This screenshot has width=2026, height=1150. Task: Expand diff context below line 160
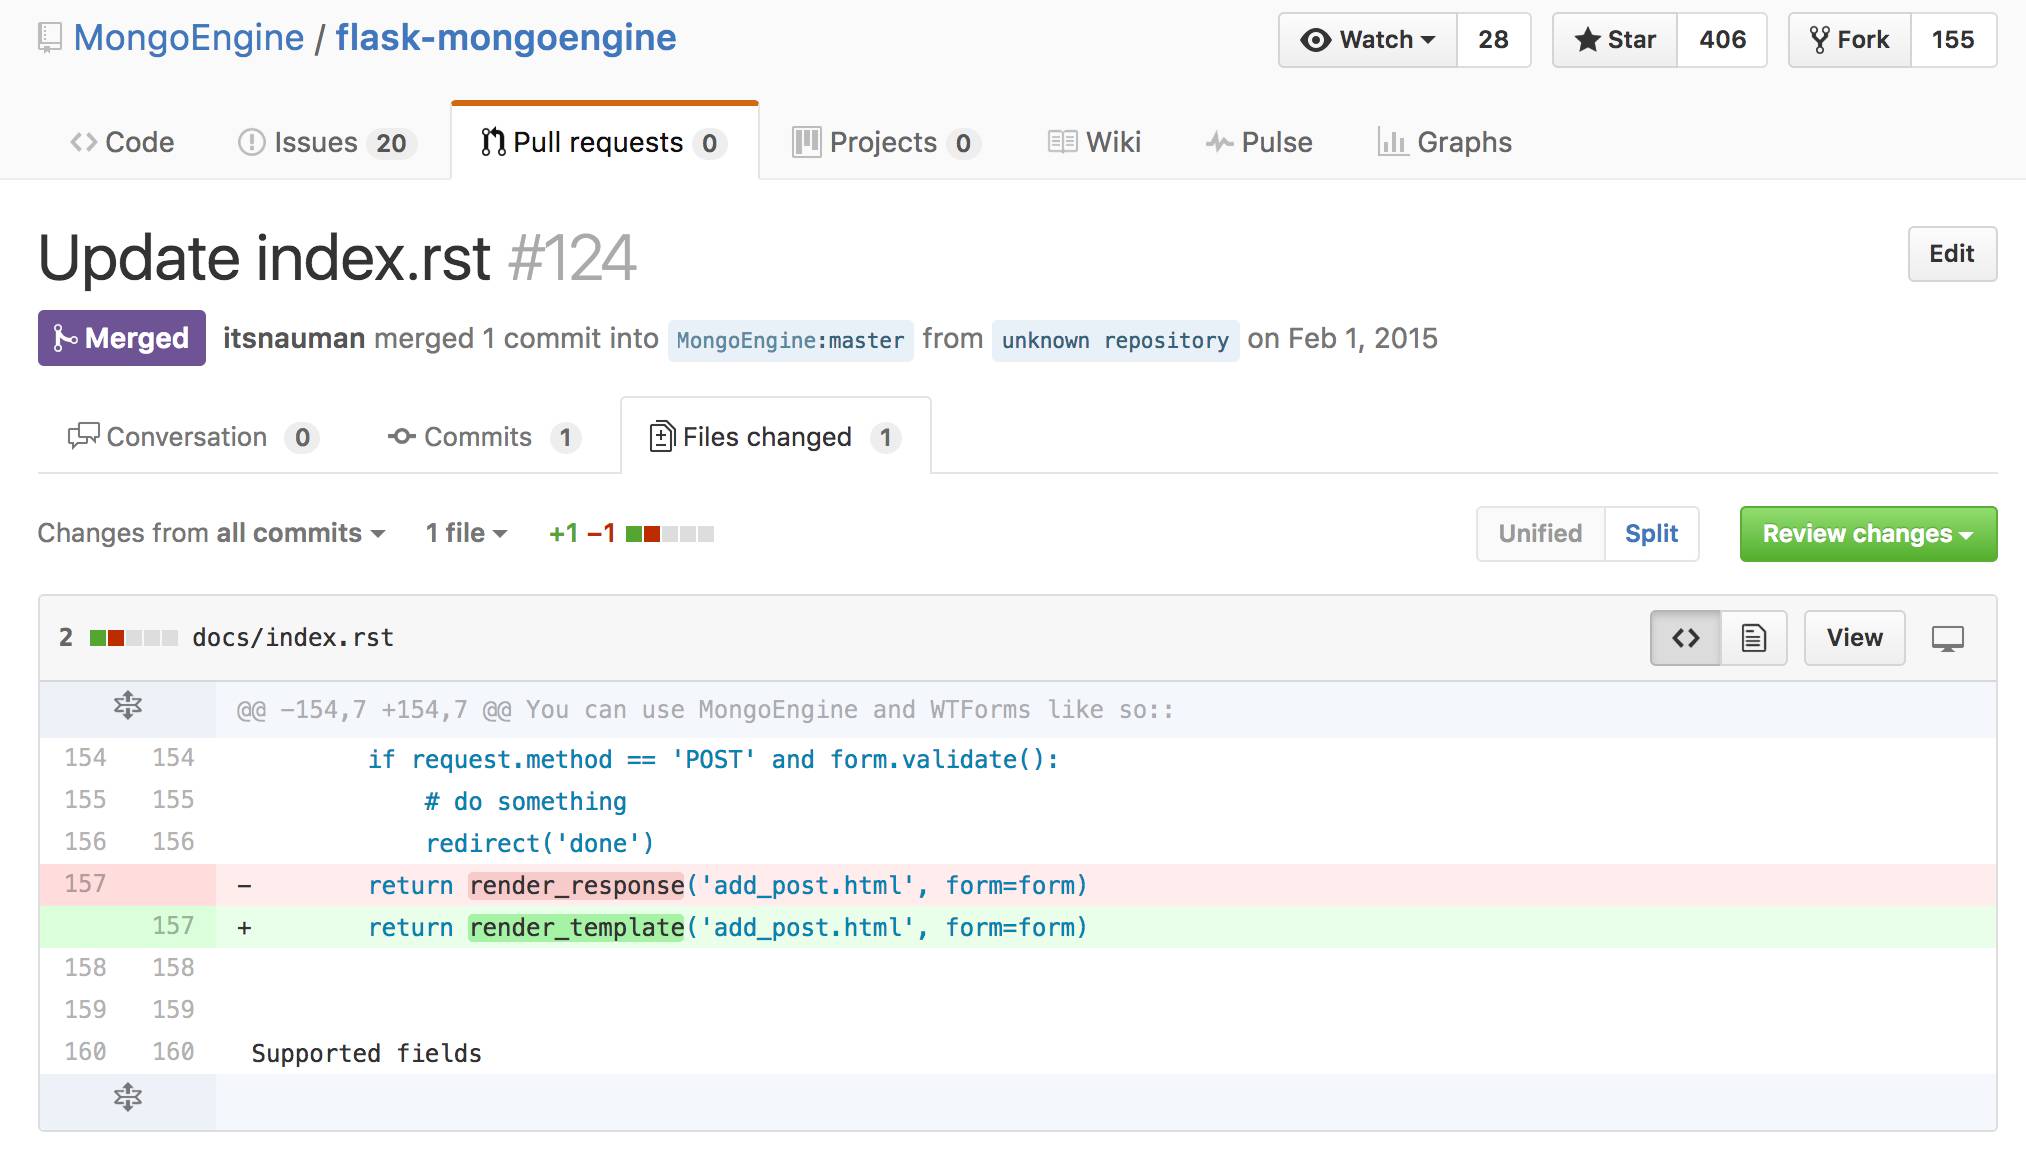click(127, 1097)
